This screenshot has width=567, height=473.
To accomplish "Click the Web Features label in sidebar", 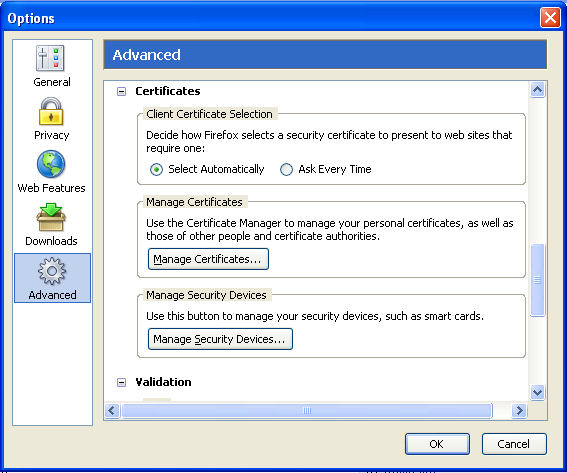I will [51, 188].
